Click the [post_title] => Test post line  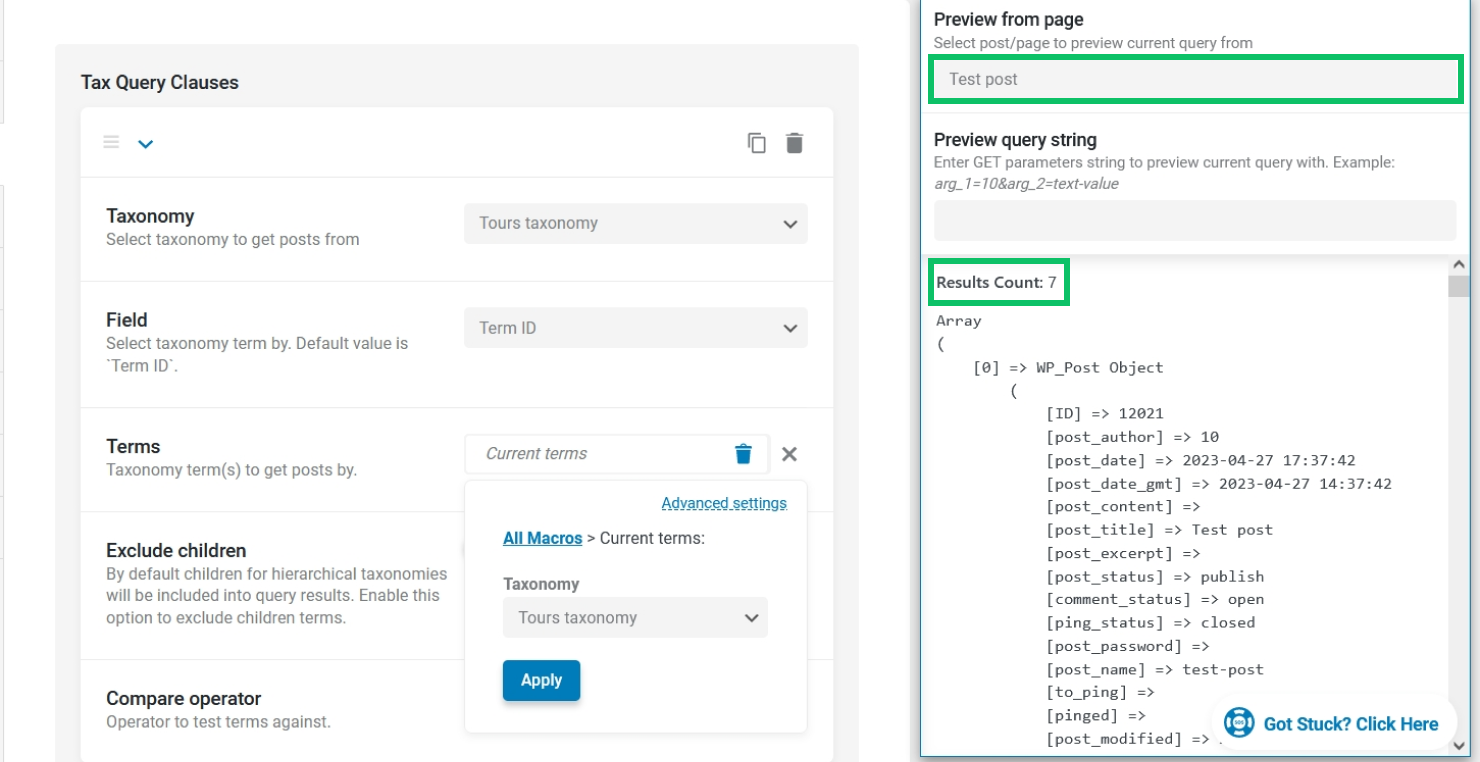click(1159, 530)
